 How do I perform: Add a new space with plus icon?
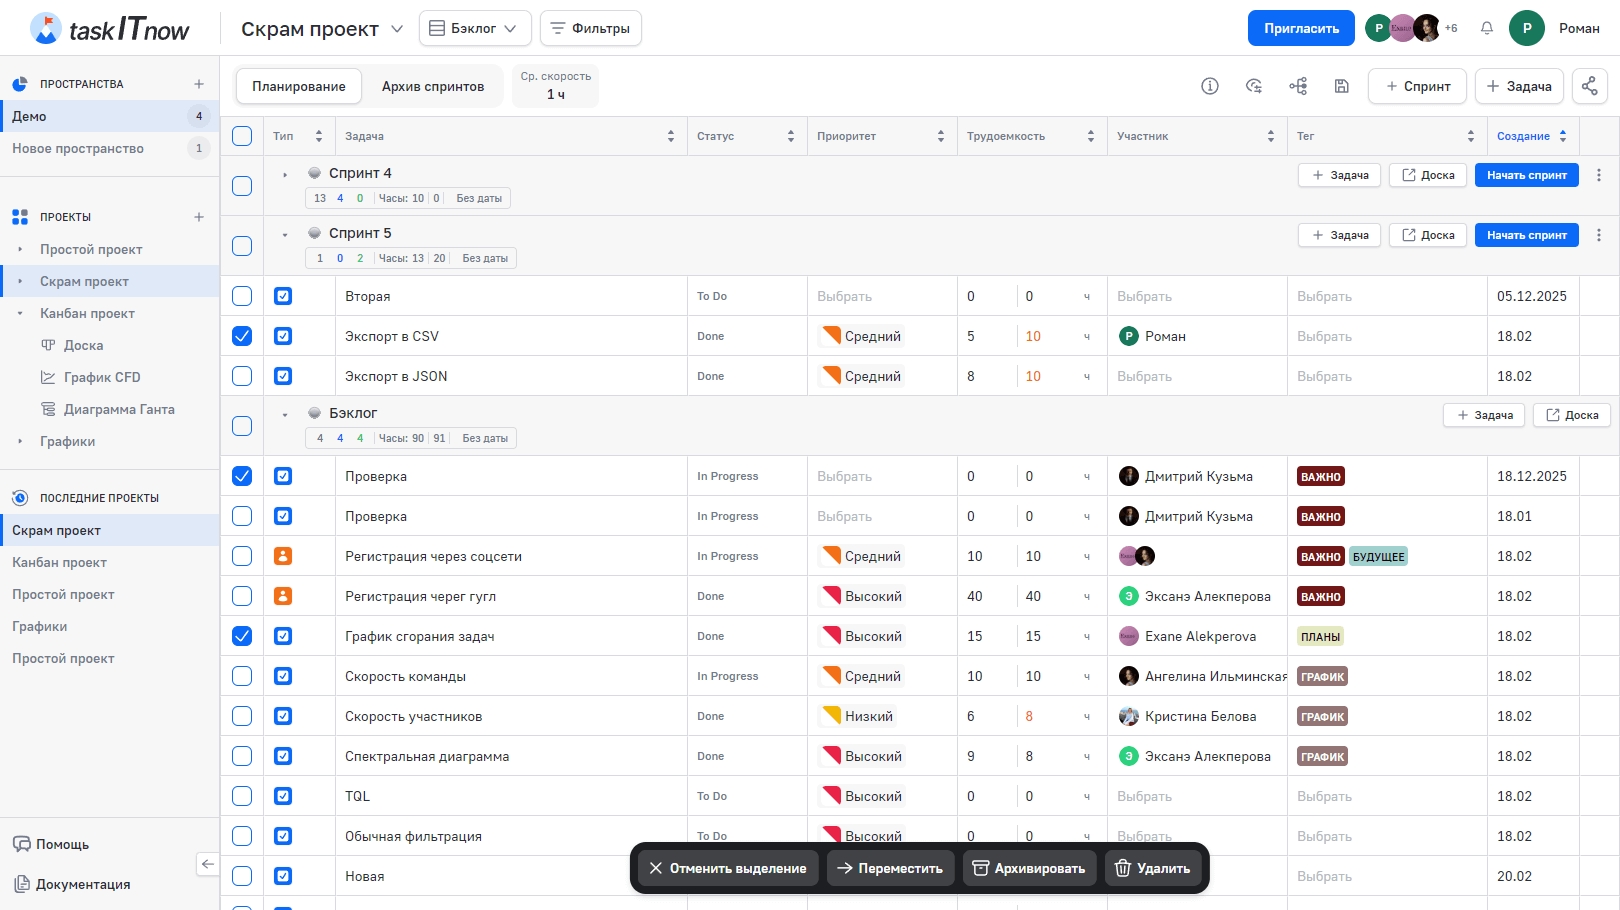pyautogui.click(x=199, y=84)
